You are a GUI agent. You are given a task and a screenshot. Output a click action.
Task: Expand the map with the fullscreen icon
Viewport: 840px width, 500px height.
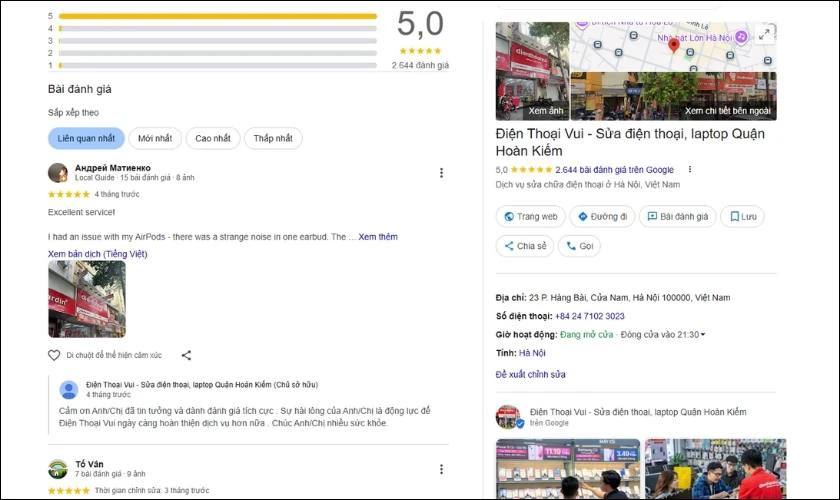pos(764,34)
